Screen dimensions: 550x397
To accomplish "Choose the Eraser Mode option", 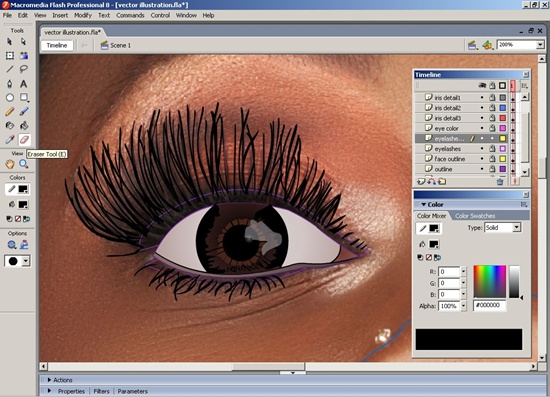I will [12, 245].
